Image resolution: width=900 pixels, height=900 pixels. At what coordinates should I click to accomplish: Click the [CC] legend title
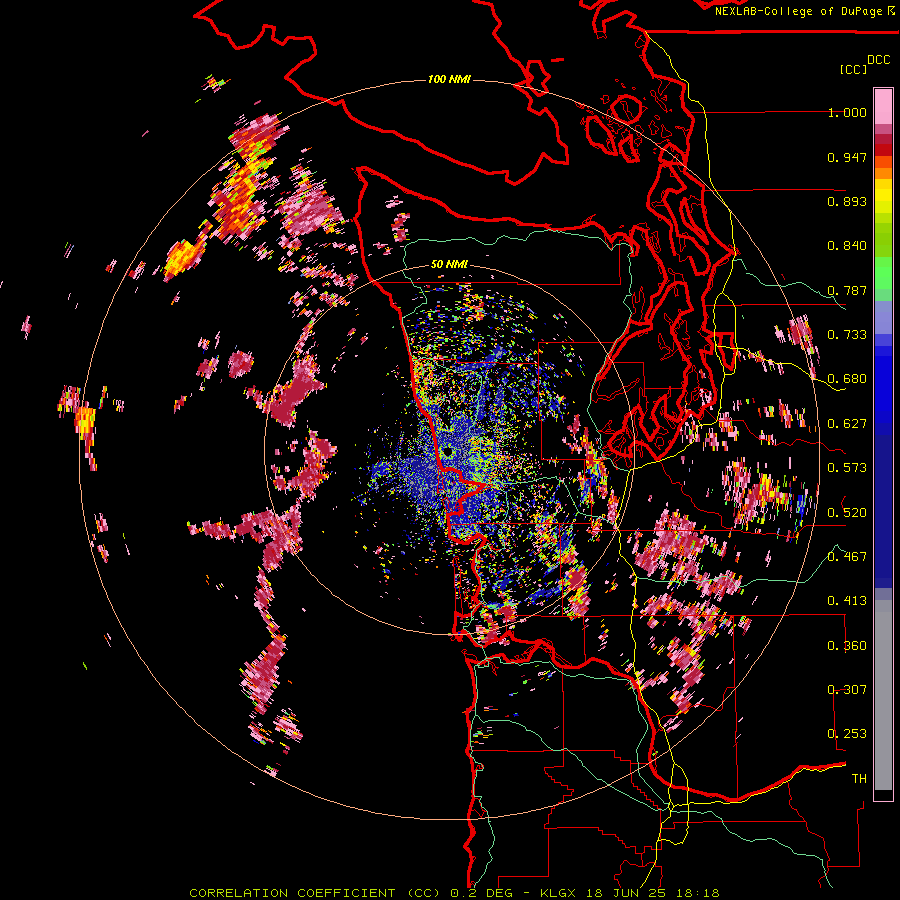click(x=853, y=69)
